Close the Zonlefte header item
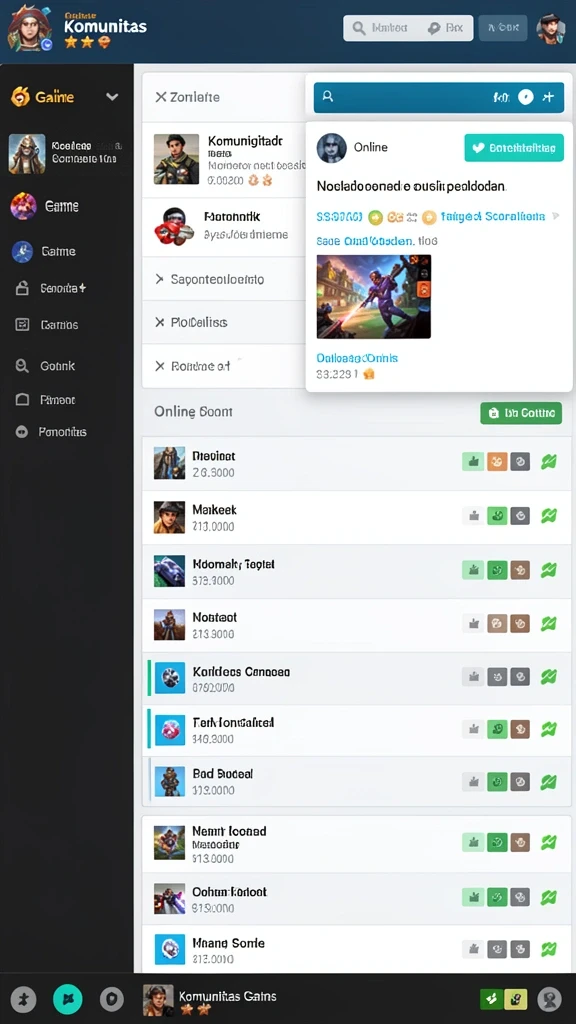The width and height of the screenshot is (576, 1024). pos(161,97)
